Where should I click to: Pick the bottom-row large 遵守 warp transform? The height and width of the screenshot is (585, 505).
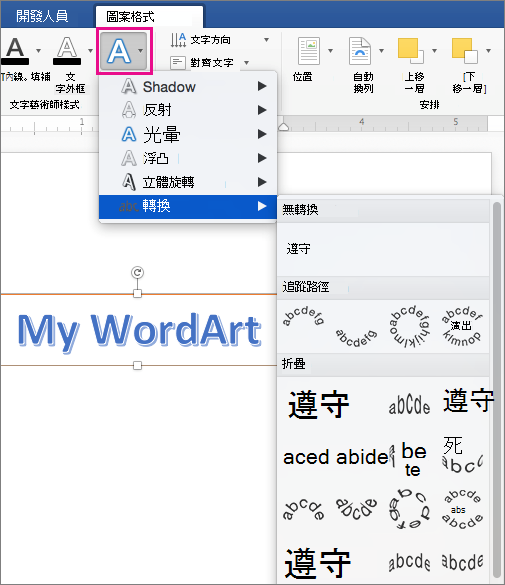click(x=318, y=563)
